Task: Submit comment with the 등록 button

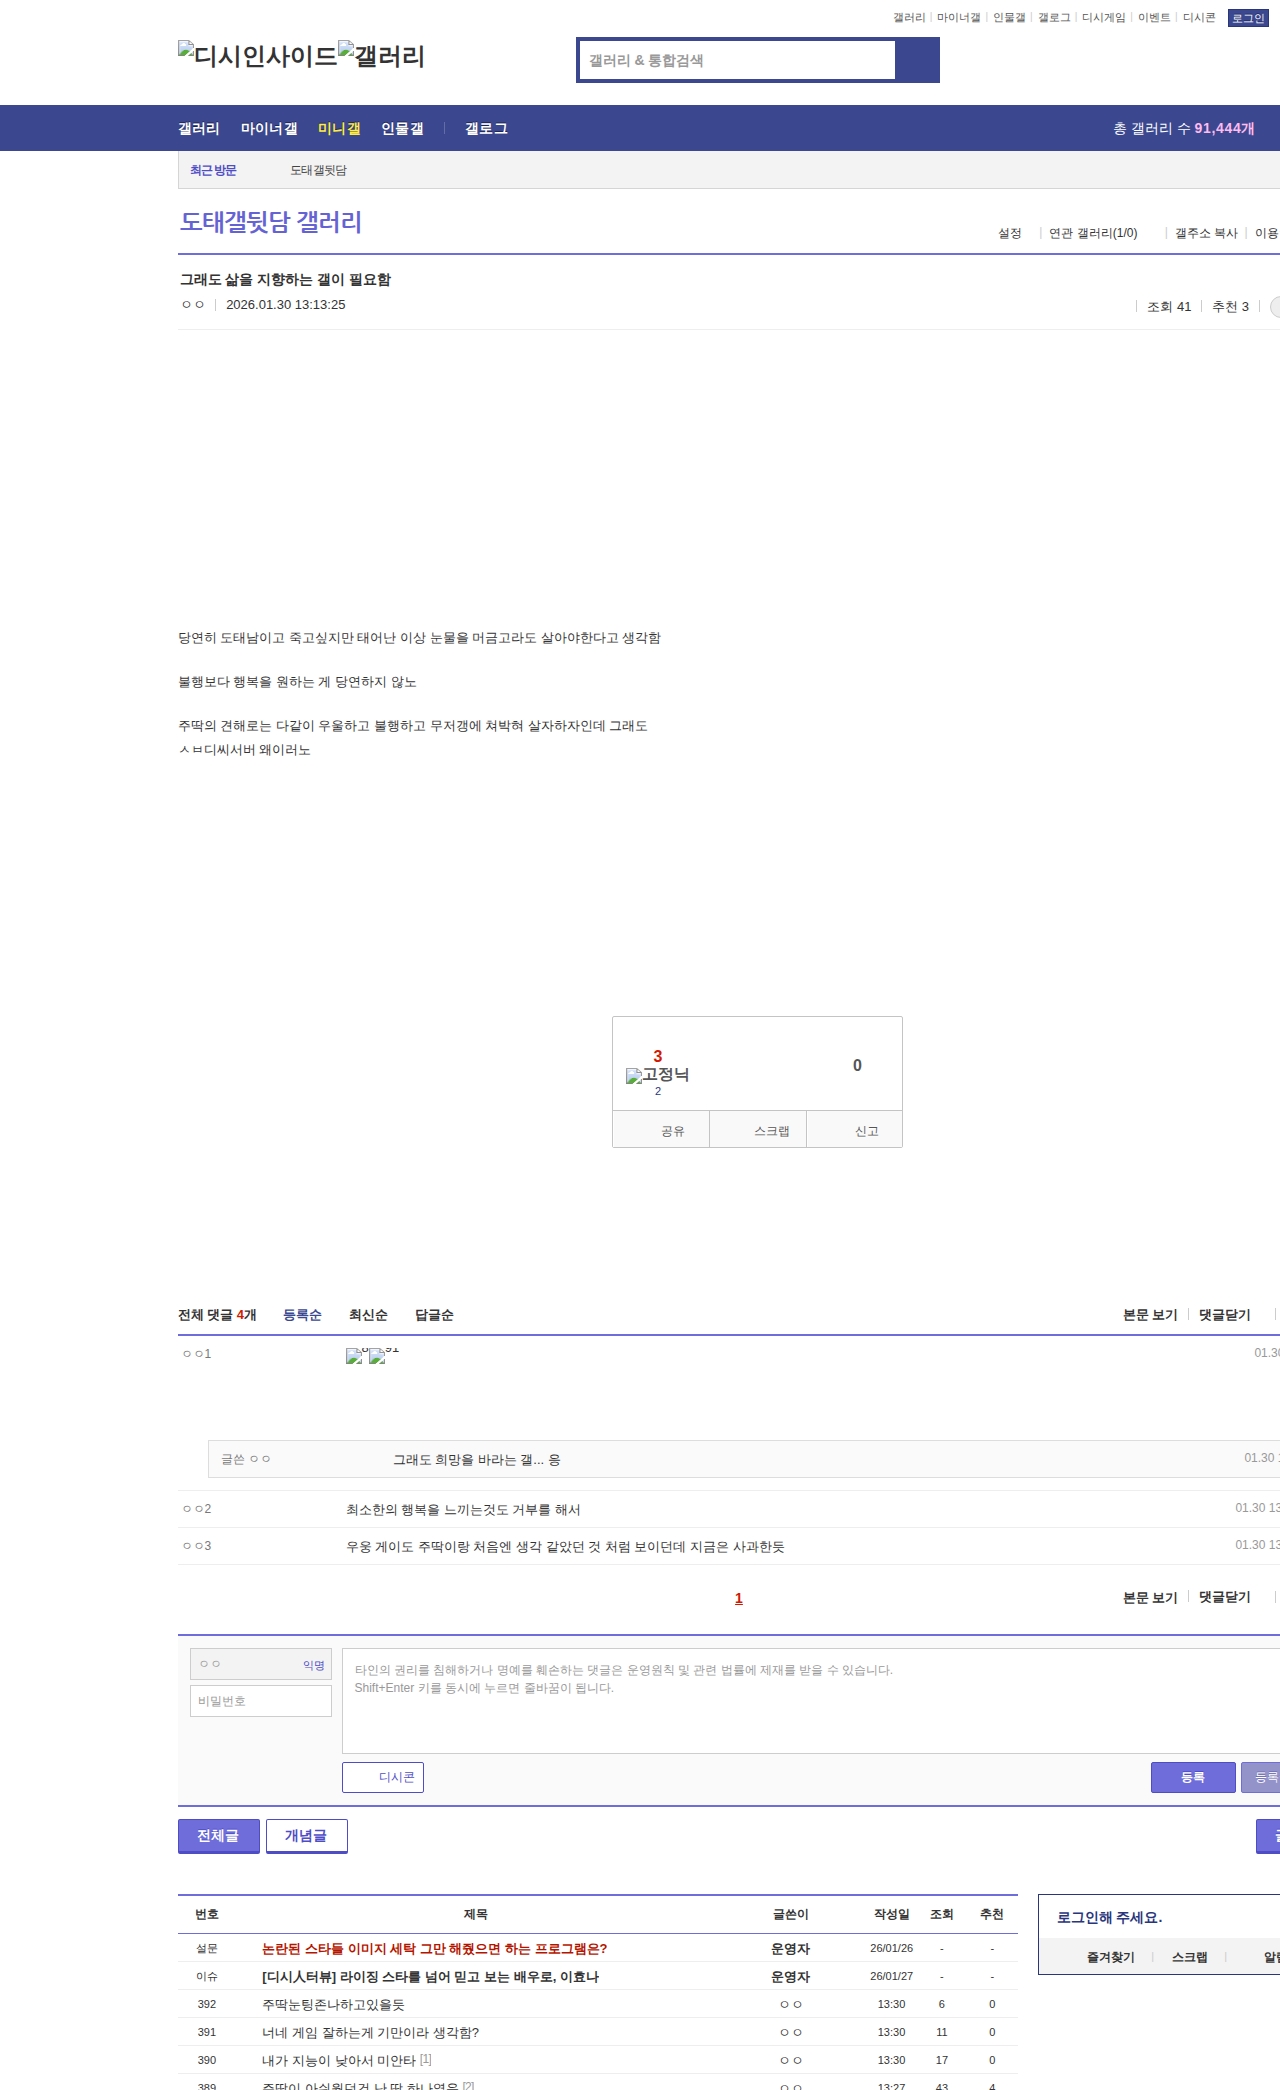Action: point(1192,1777)
